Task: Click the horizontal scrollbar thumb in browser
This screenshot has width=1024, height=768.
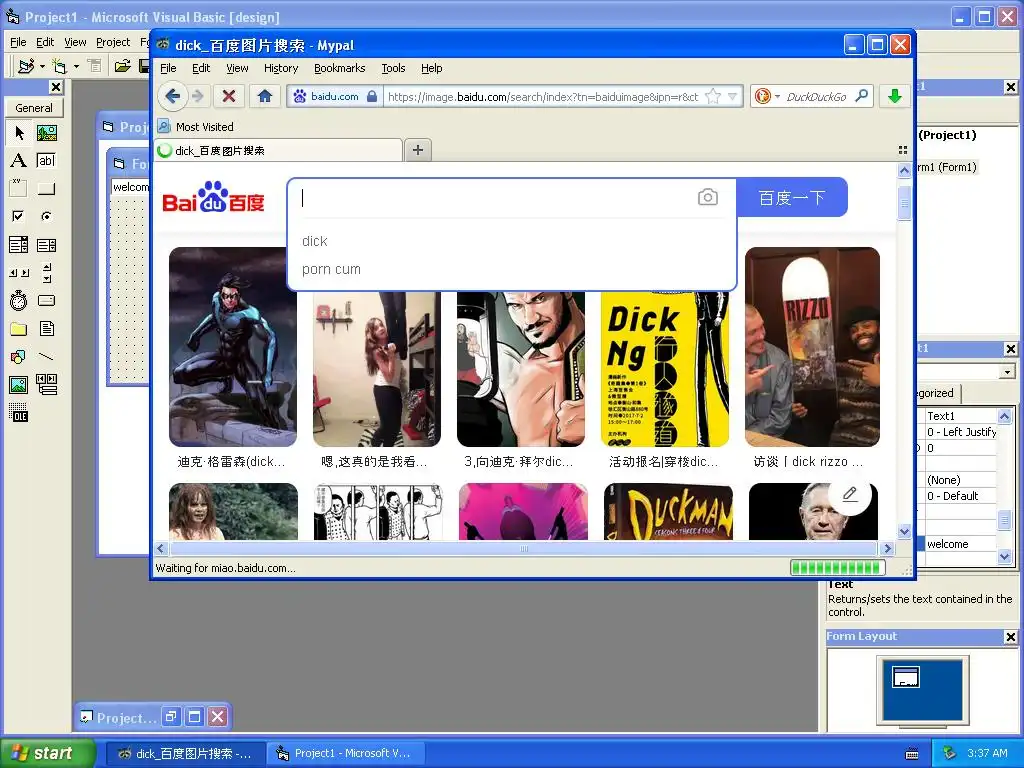Action: tap(524, 549)
